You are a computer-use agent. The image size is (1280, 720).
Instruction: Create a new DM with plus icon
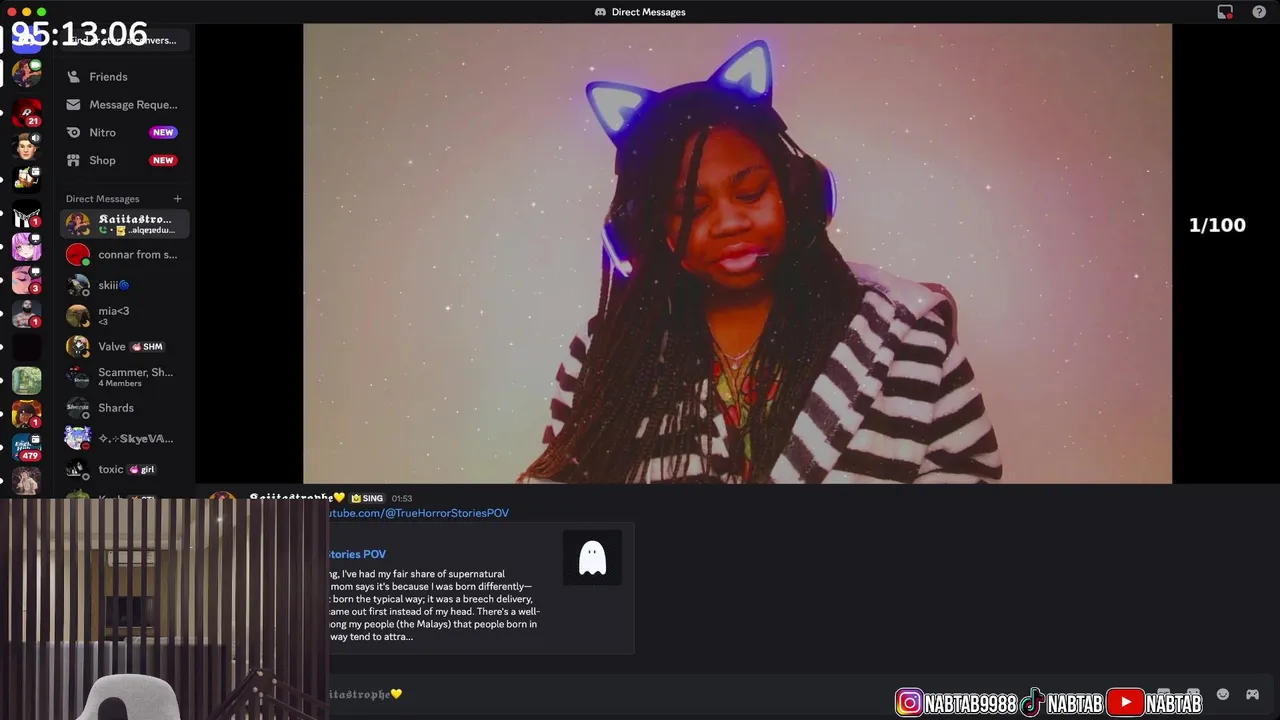177,199
